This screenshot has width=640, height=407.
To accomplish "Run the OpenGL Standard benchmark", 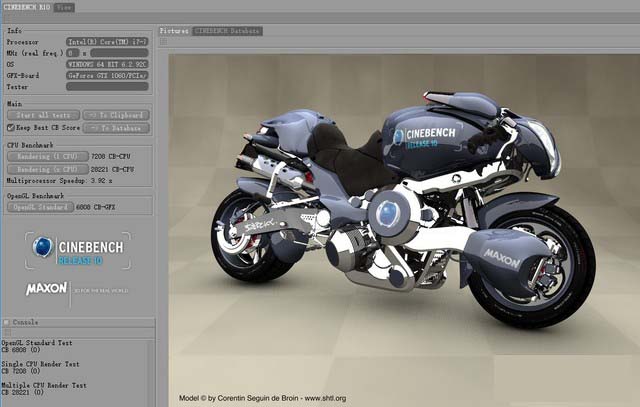I will point(40,207).
